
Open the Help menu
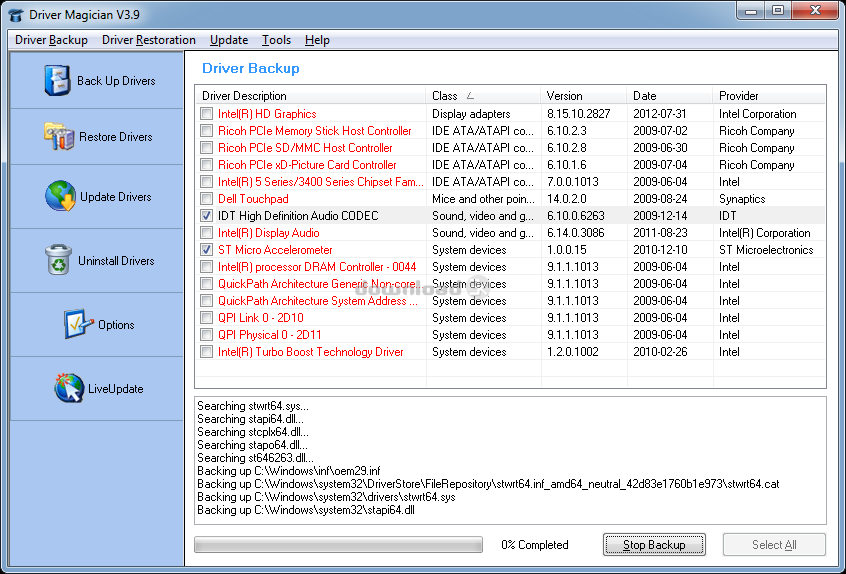click(x=317, y=40)
